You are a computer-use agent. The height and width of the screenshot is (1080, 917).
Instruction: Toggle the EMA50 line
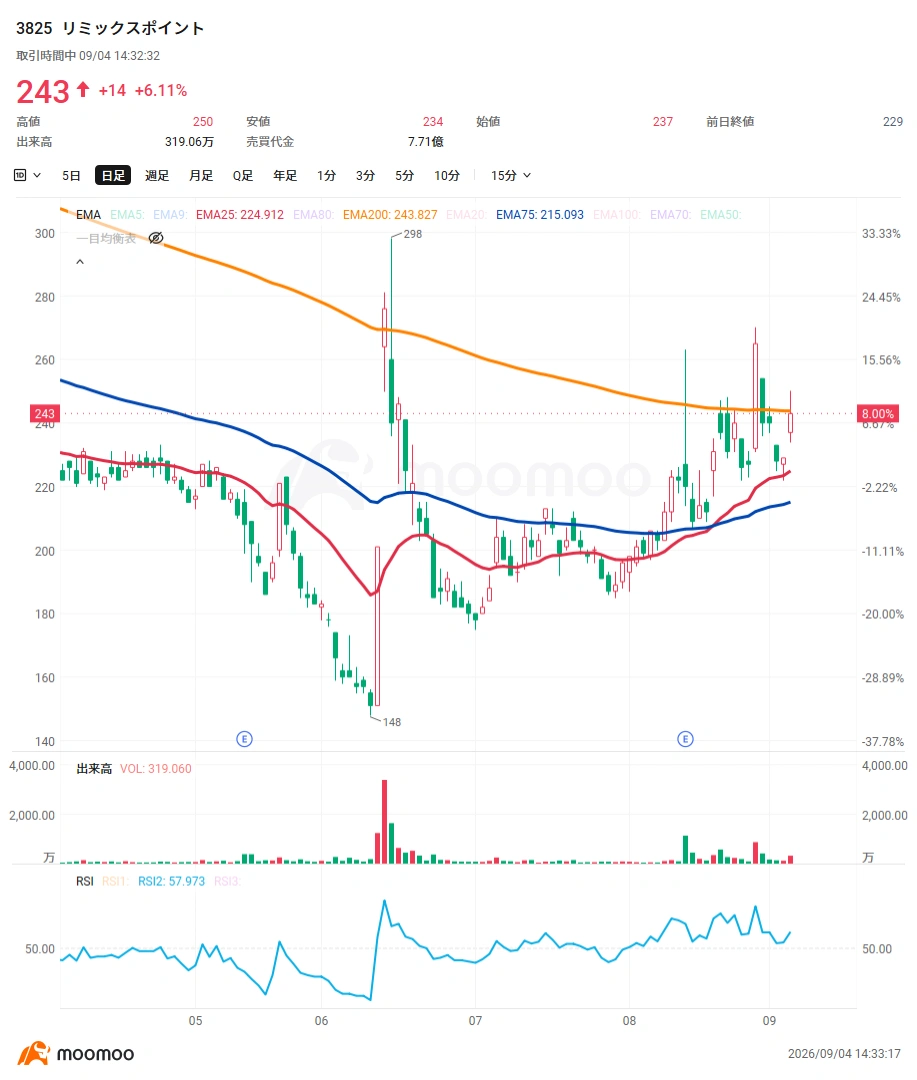pyautogui.click(x=721, y=215)
